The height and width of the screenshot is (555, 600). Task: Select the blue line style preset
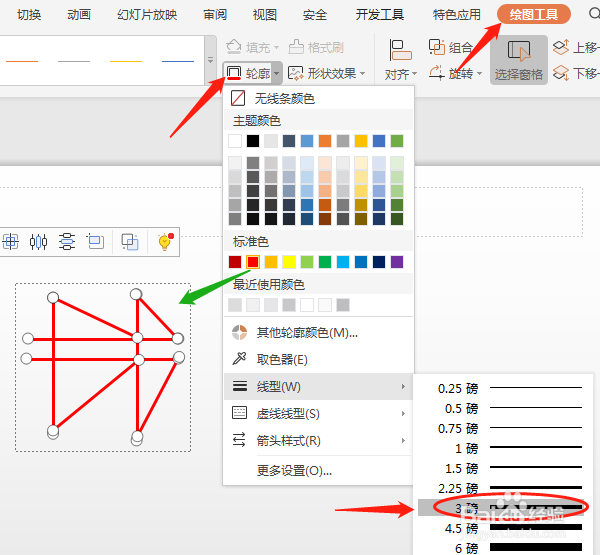178,61
